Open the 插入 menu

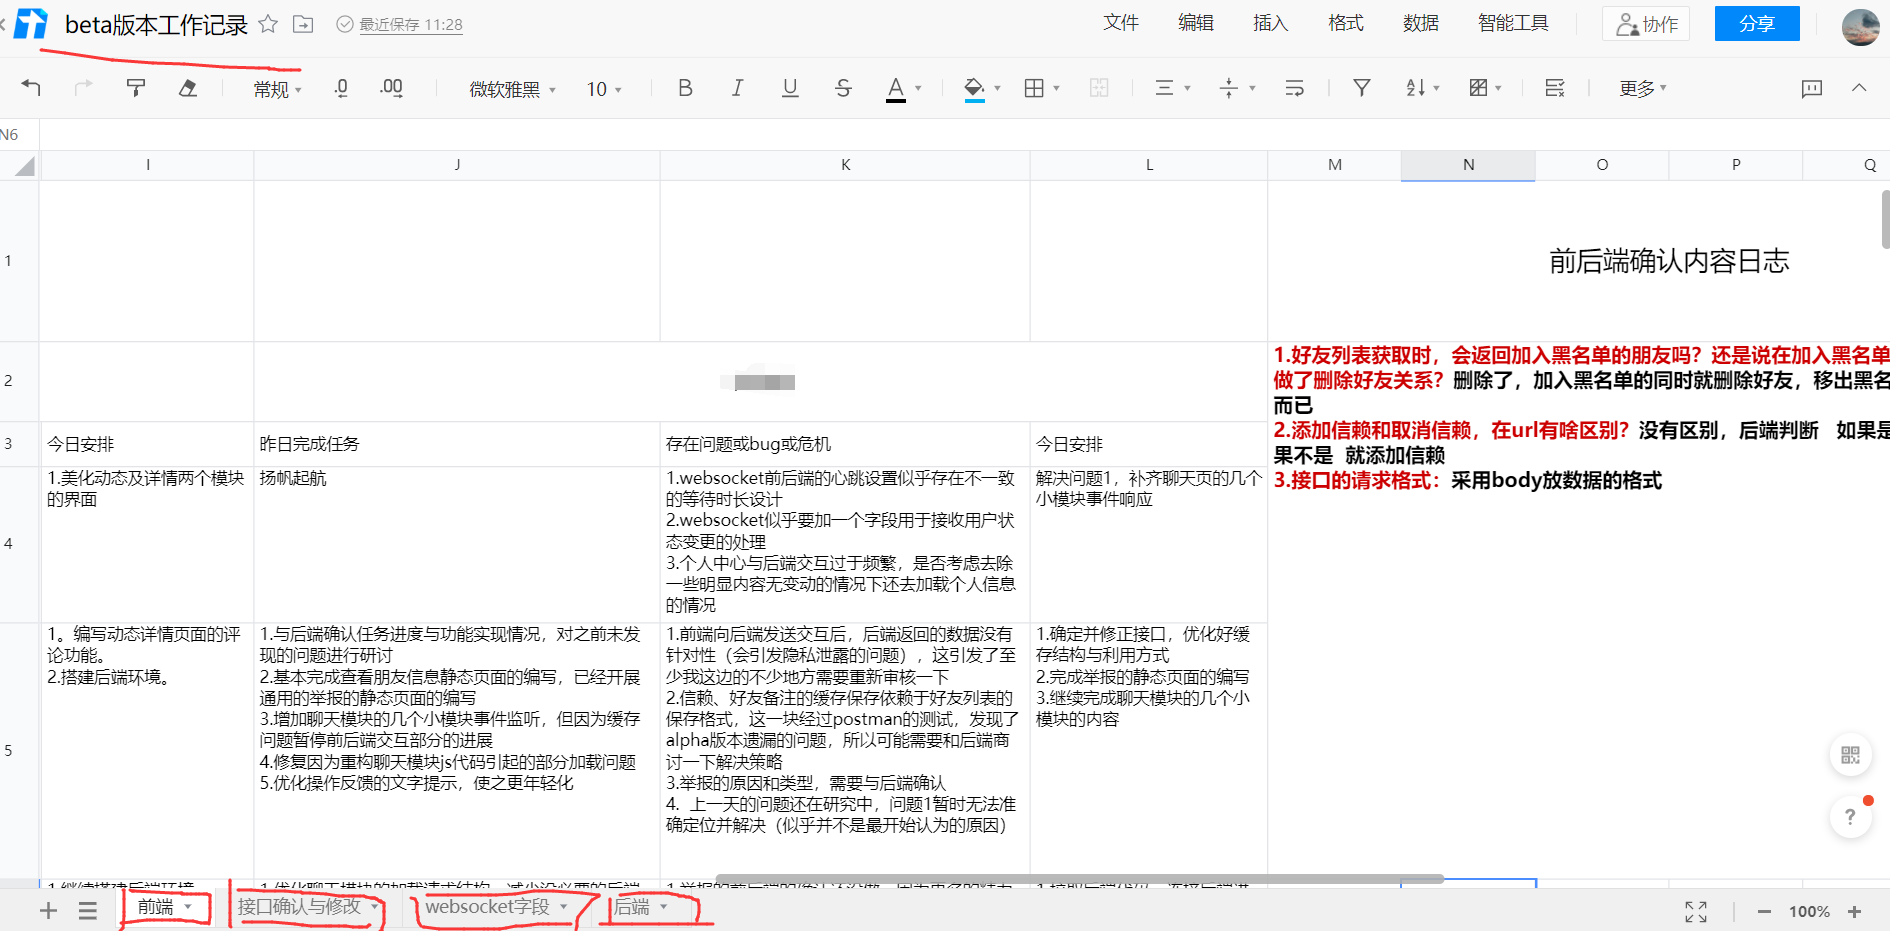[1271, 23]
